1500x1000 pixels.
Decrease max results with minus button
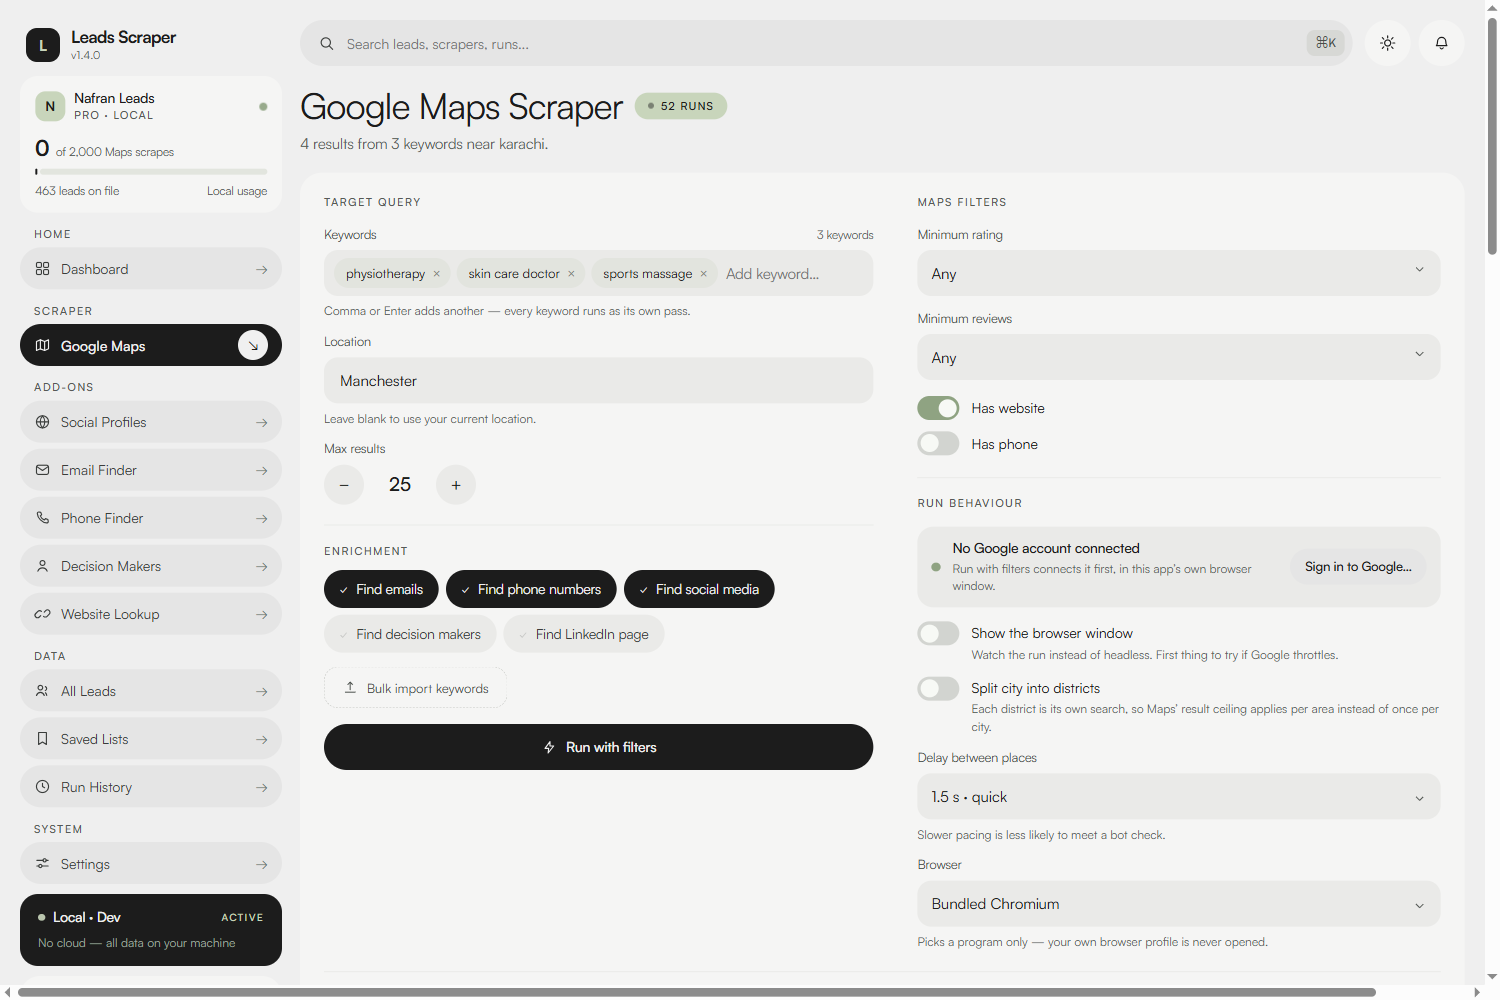(344, 485)
